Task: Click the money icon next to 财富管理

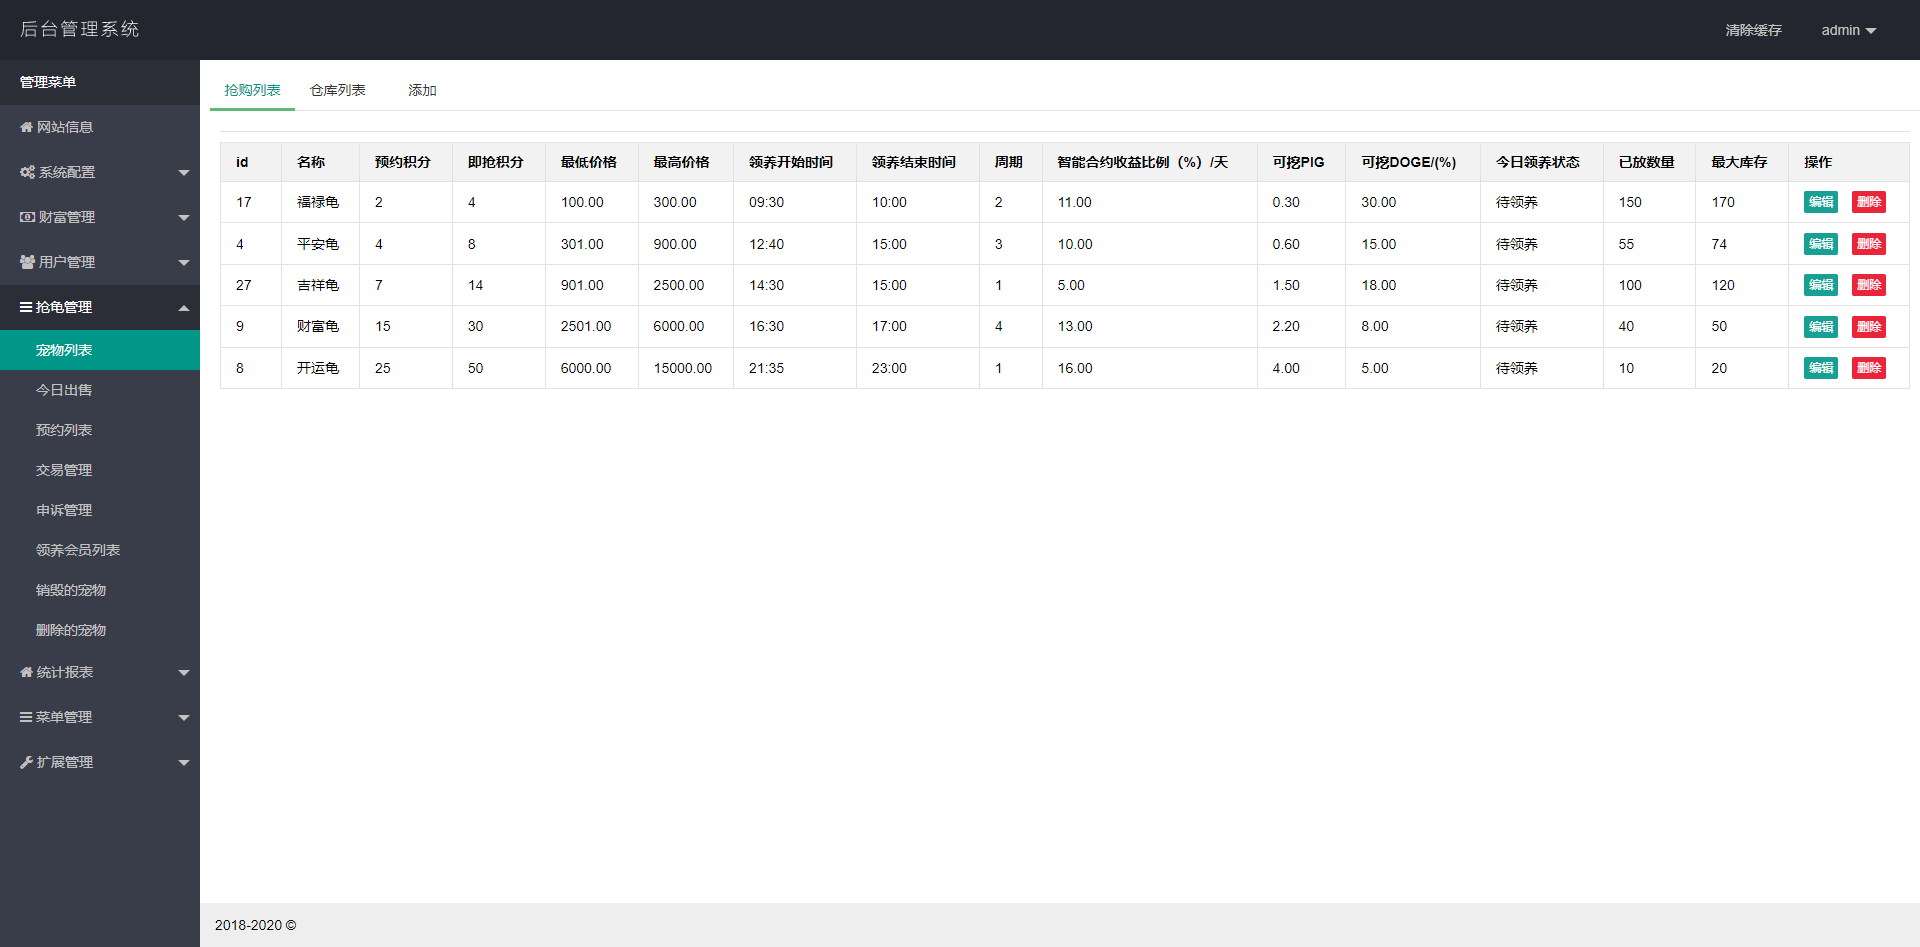Action: tap(27, 218)
